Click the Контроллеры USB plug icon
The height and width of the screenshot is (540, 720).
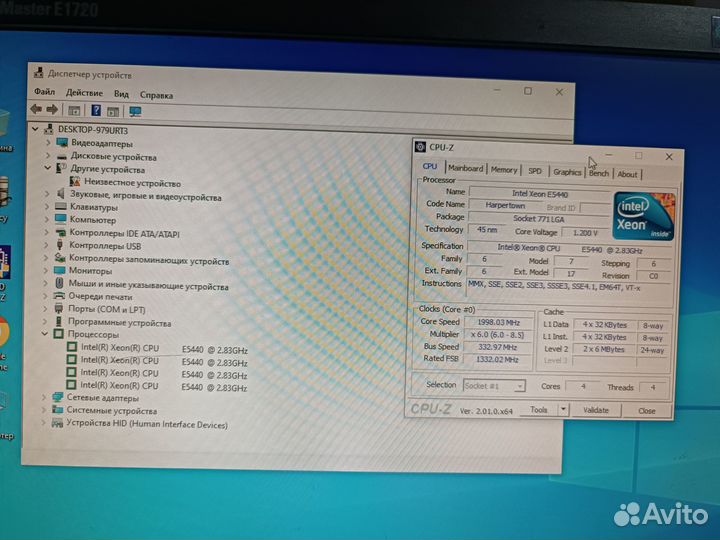[x=60, y=245]
